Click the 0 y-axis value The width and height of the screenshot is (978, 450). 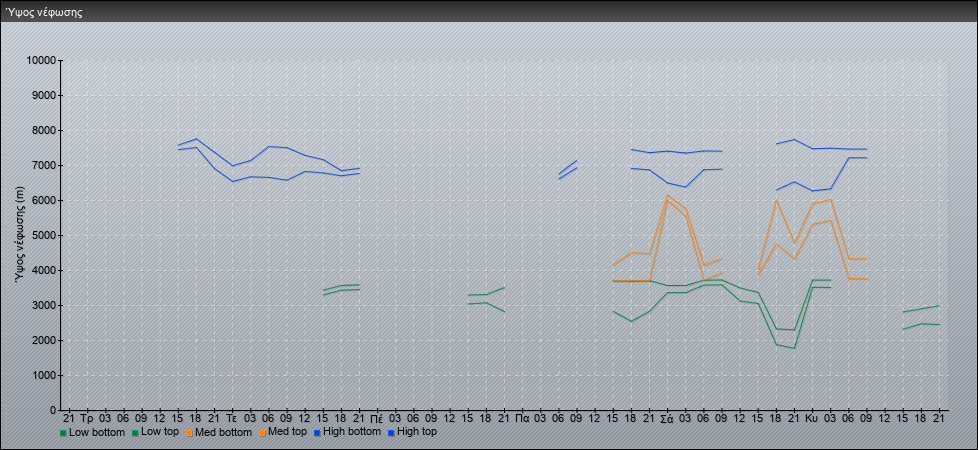(x=54, y=410)
